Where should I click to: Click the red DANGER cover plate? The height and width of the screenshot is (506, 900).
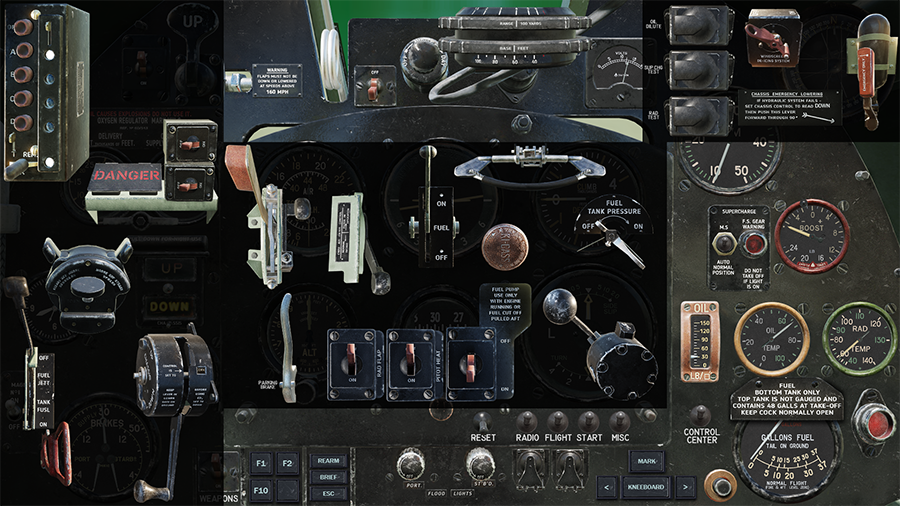pyautogui.click(x=127, y=176)
